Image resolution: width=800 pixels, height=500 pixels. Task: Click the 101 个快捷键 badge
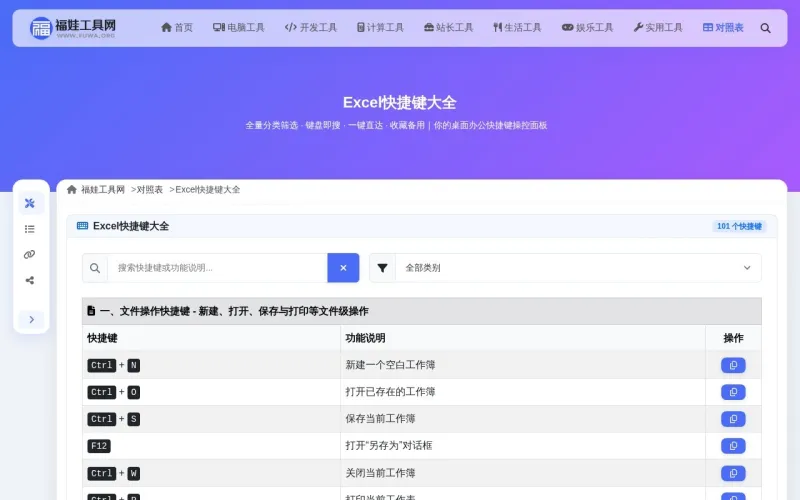click(739, 227)
